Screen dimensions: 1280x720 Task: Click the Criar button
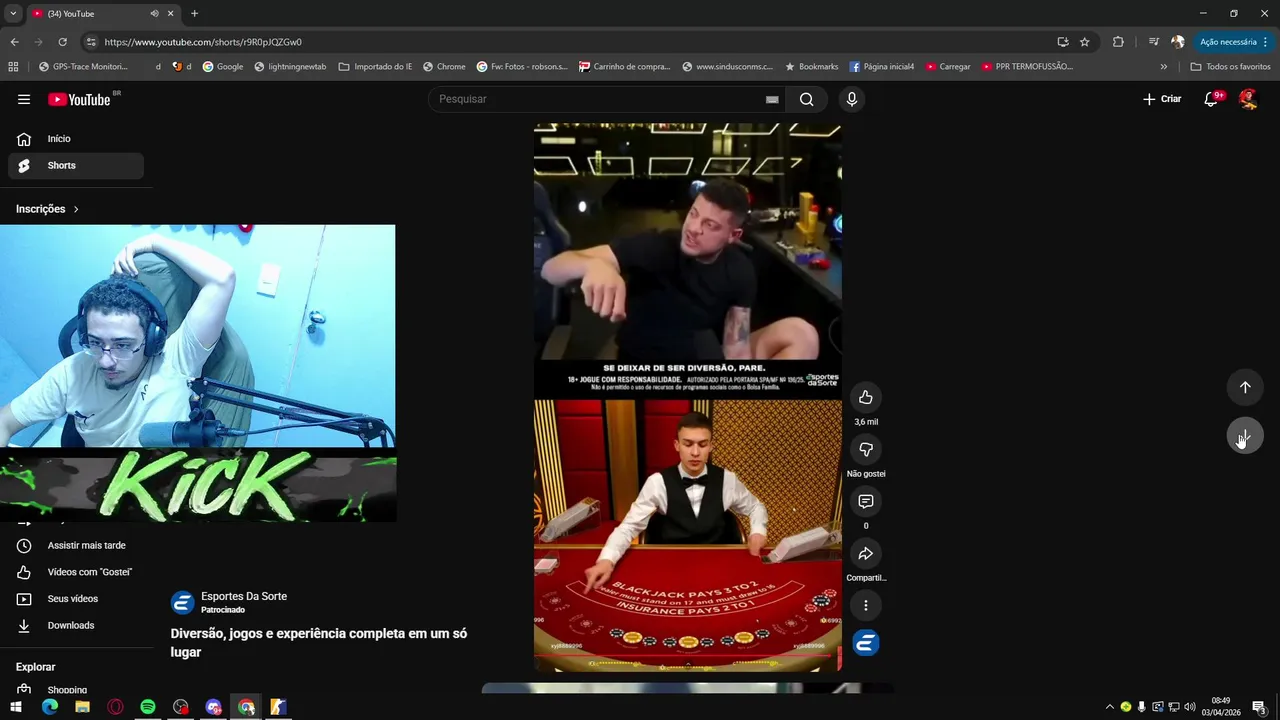pyautogui.click(x=1162, y=99)
